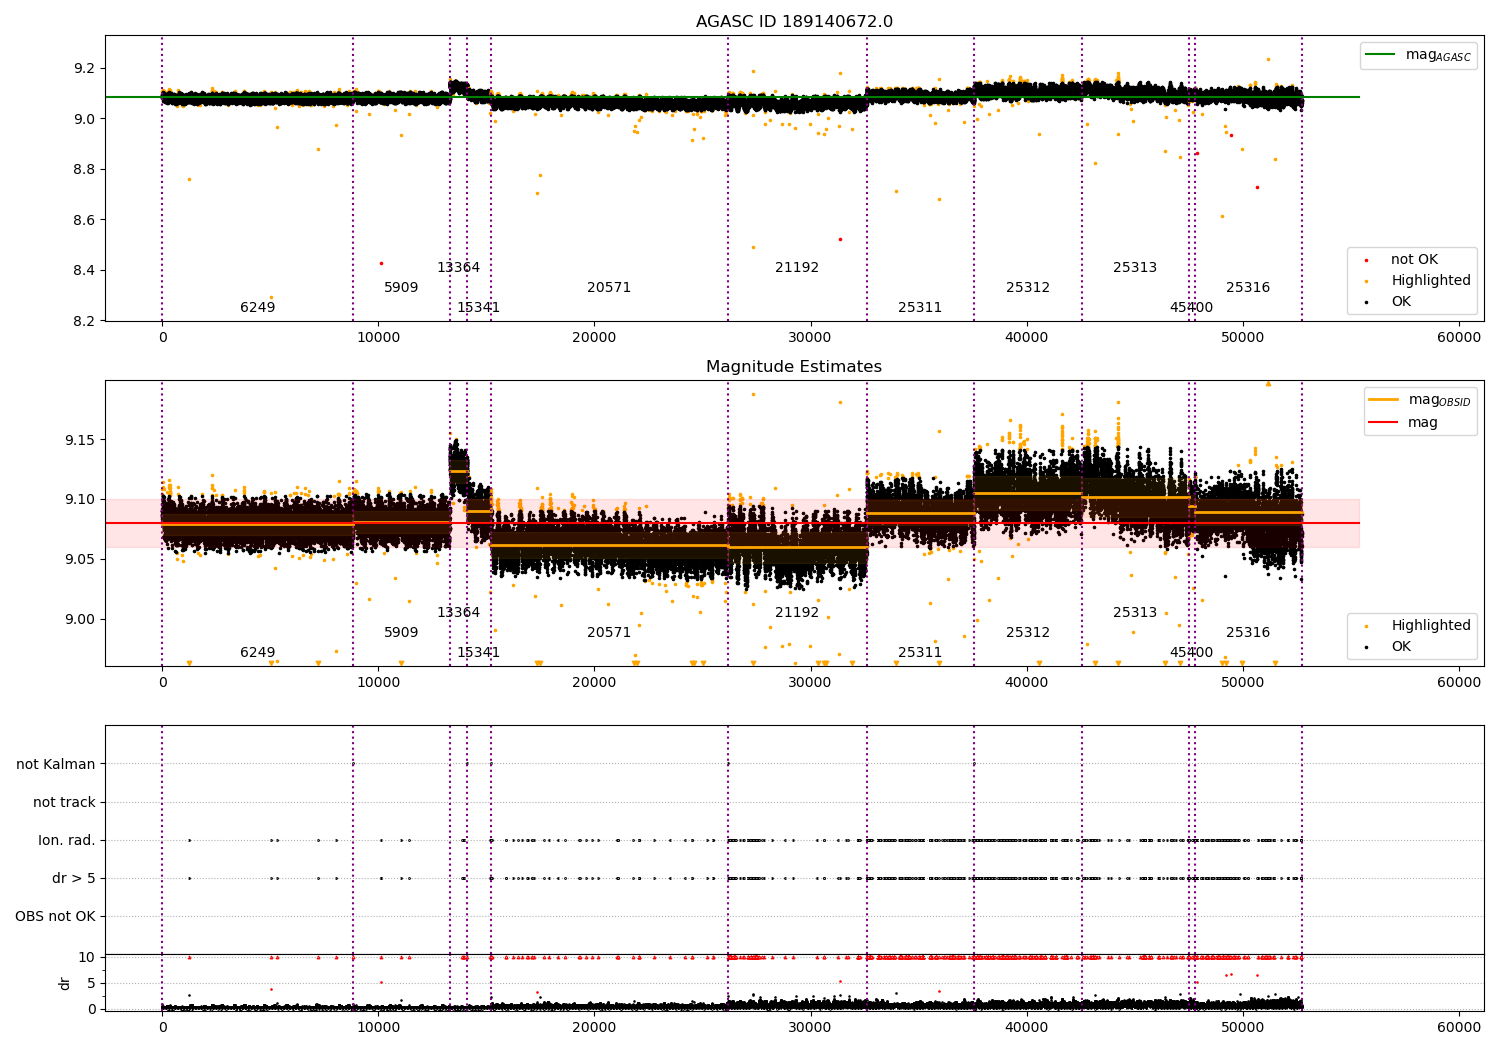Click OBSID label 20571 in the top plot
Screen dimensions: 1500x1050
coord(609,288)
